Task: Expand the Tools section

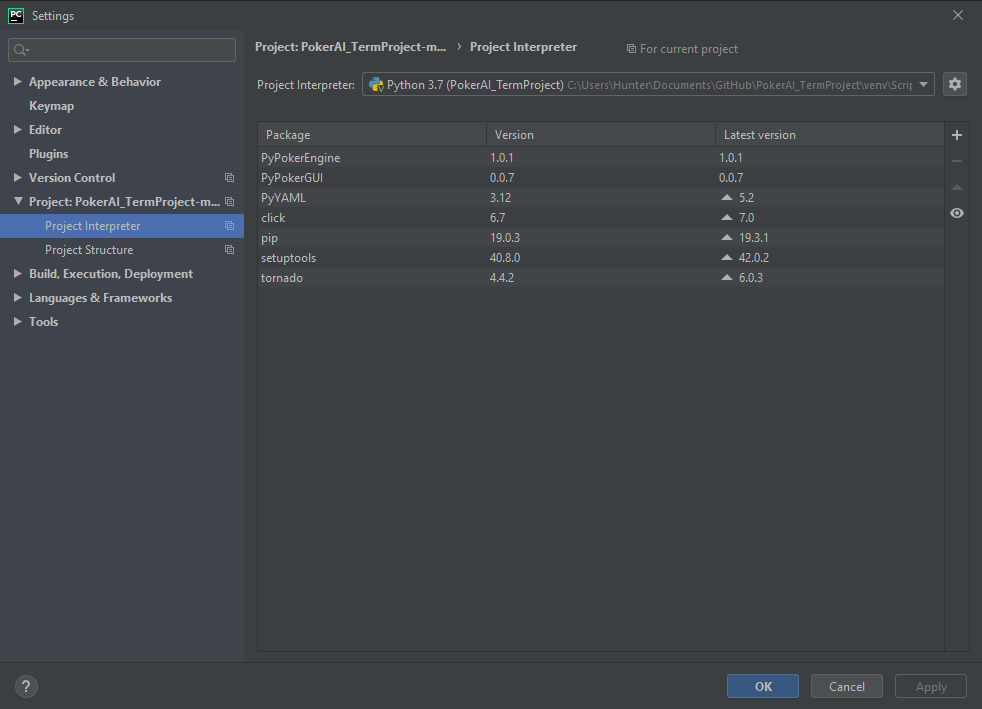Action: (x=18, y=321)
